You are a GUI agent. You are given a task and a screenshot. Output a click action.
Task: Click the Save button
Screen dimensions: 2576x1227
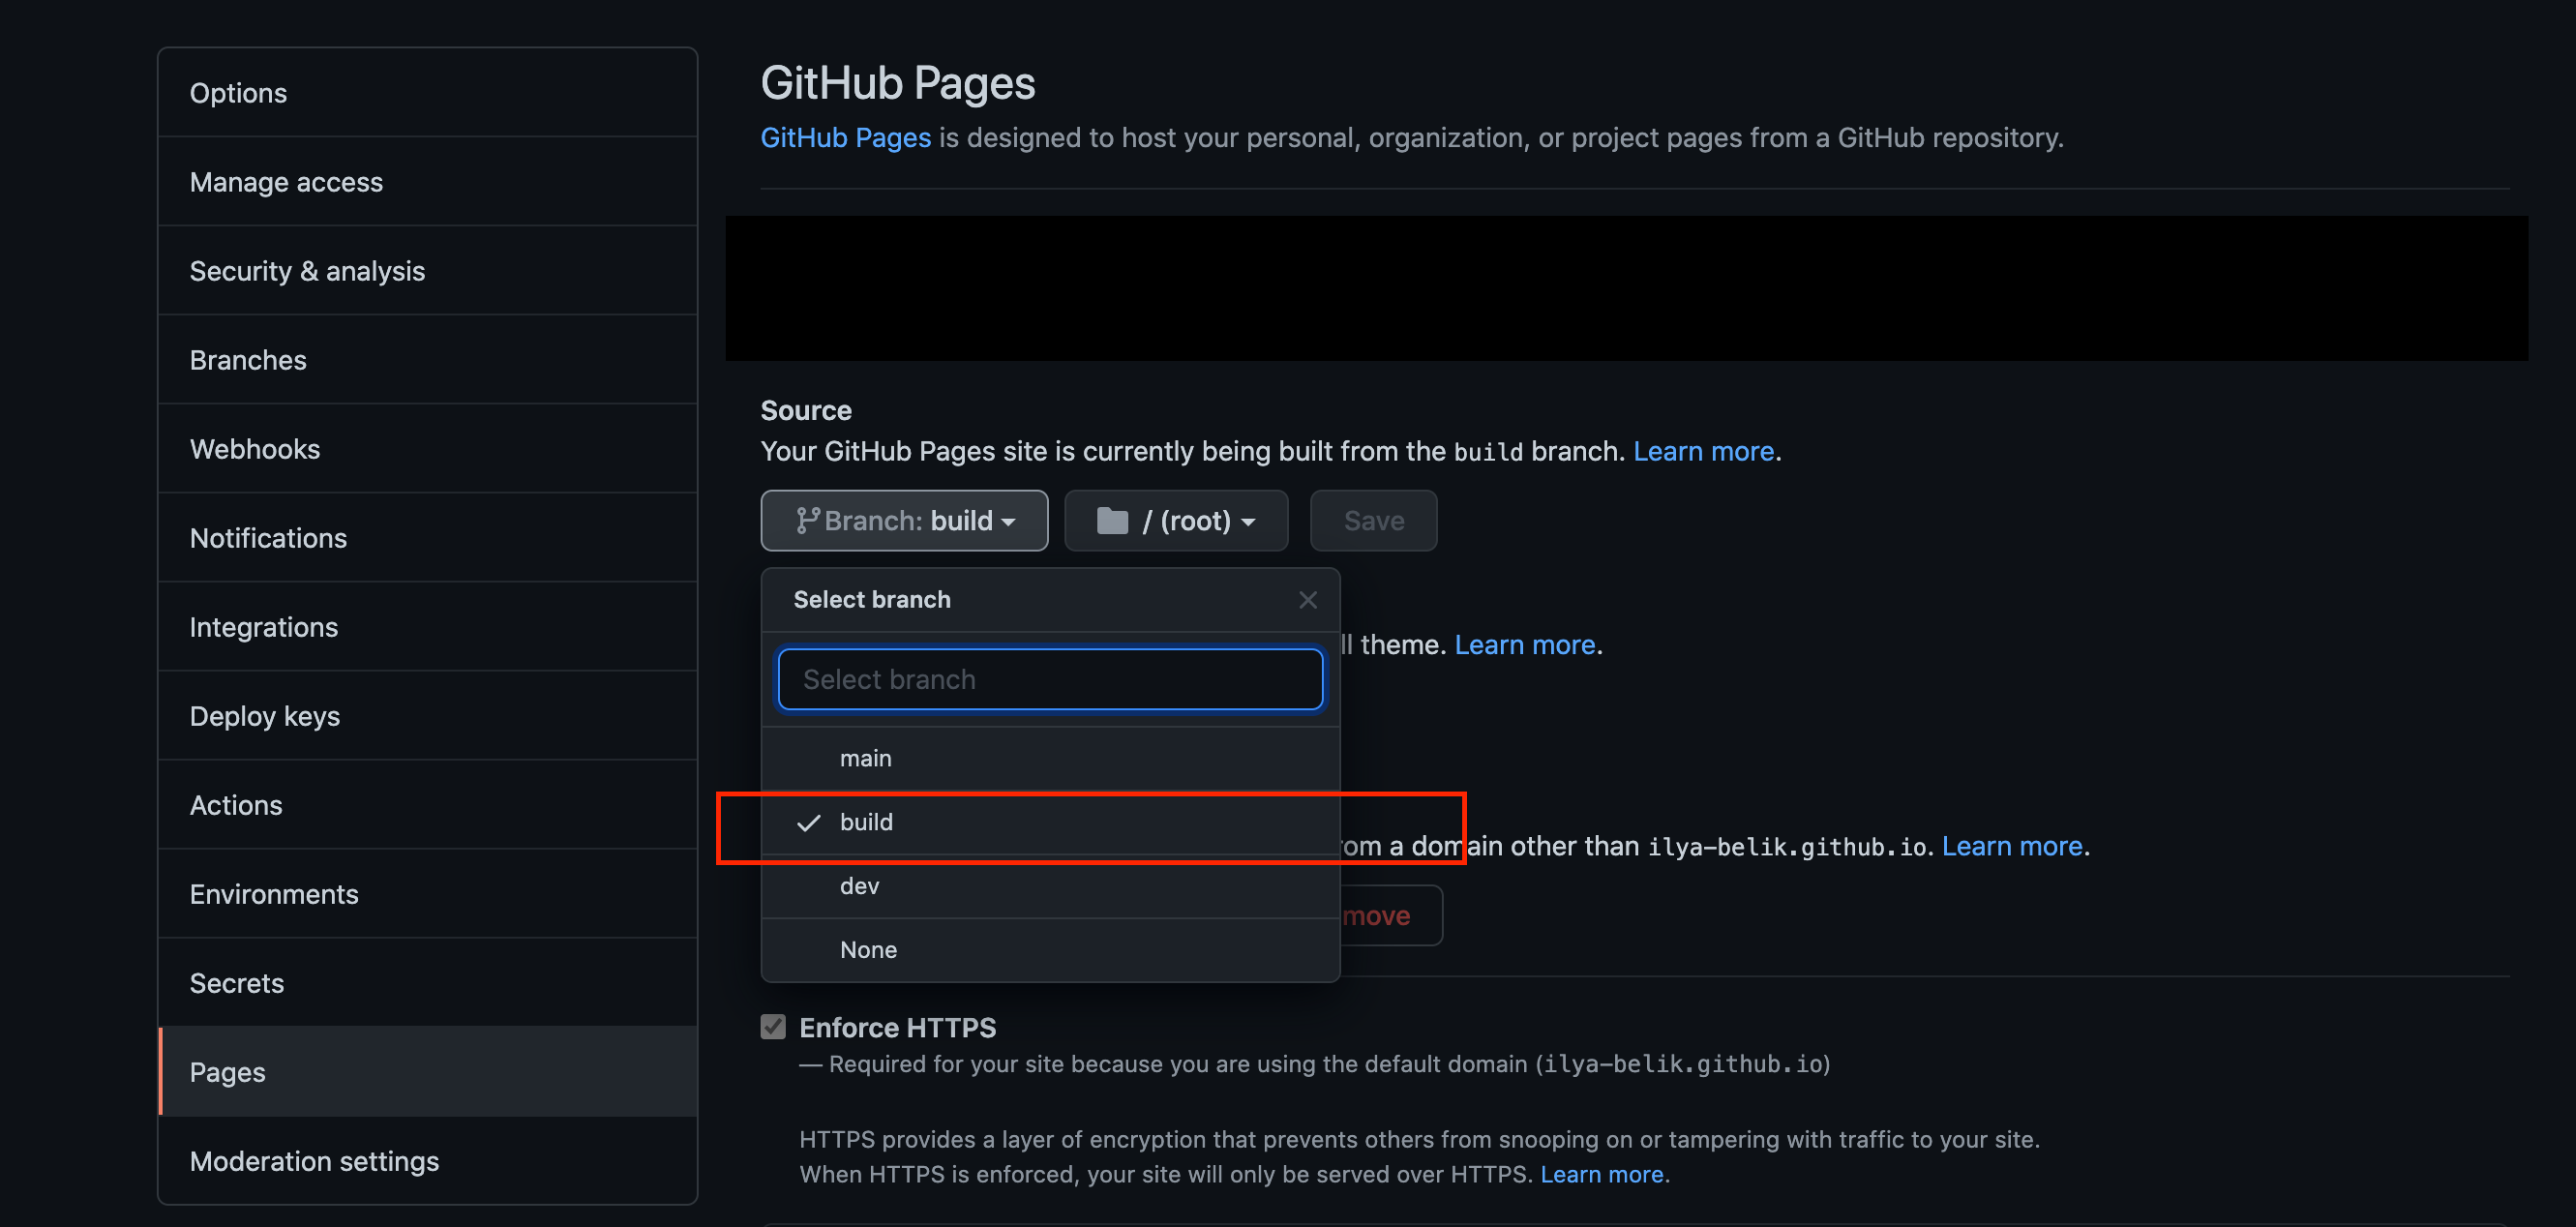(x=1373, y=521)
